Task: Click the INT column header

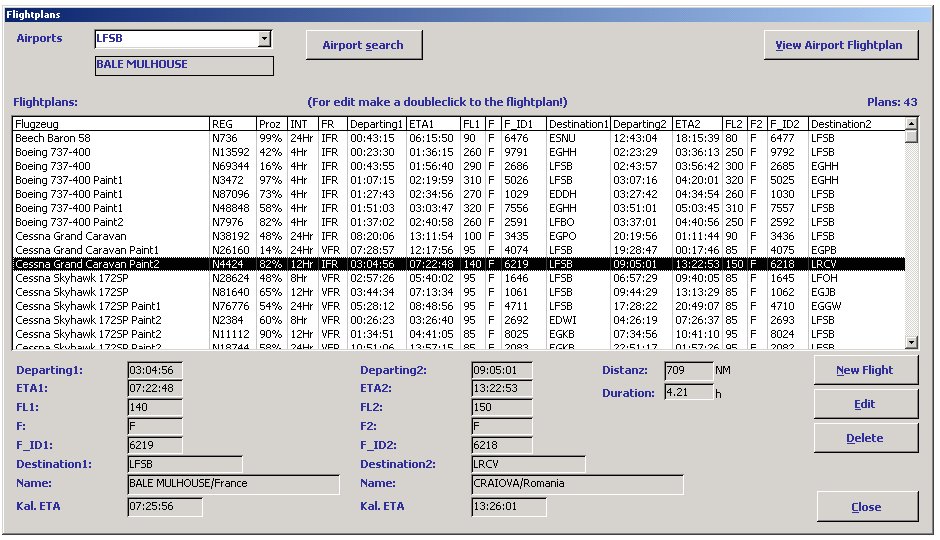Action: point(303,124)
